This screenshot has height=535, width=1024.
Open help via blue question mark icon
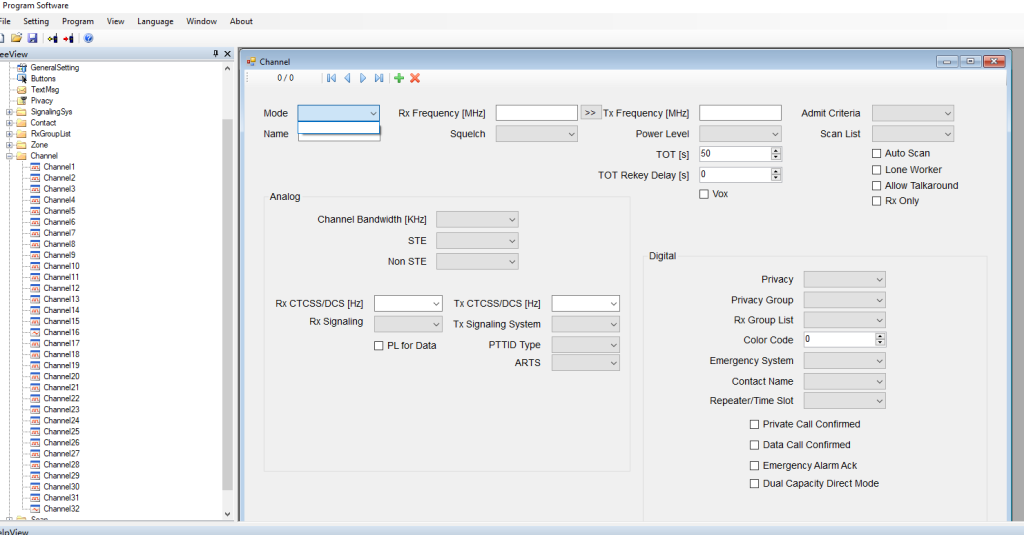(x=89, y=38)
